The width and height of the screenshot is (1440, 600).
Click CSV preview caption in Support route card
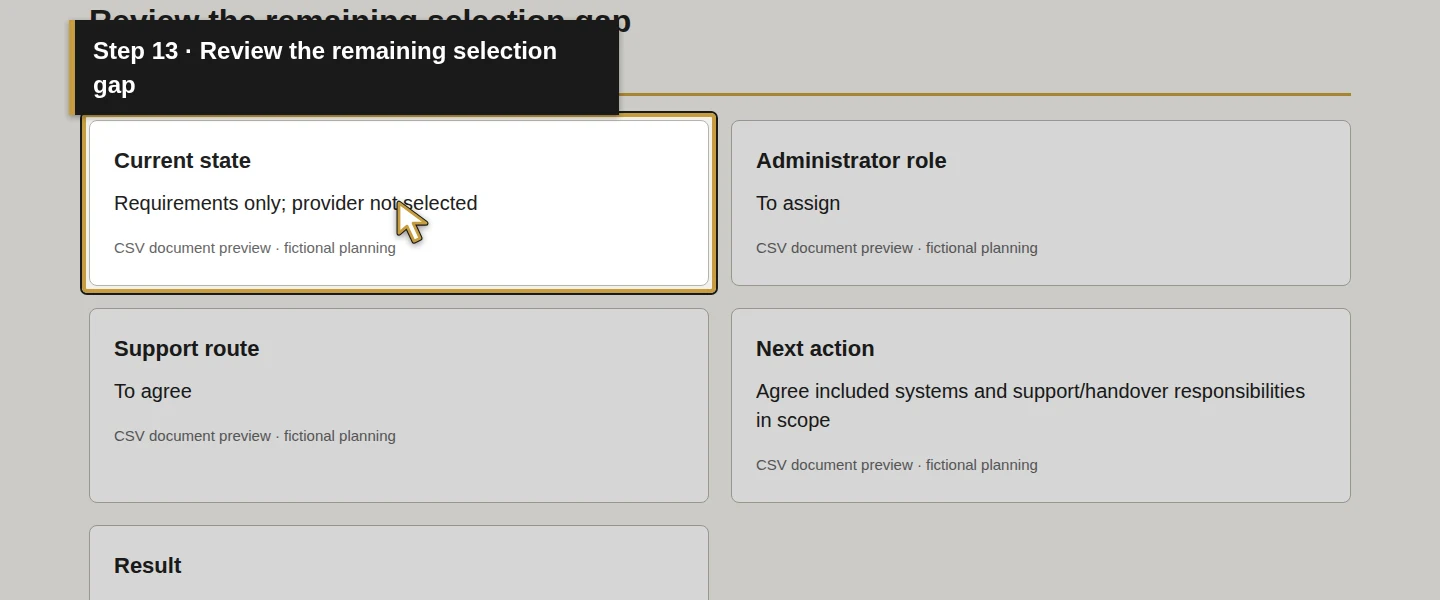(255, 436)
